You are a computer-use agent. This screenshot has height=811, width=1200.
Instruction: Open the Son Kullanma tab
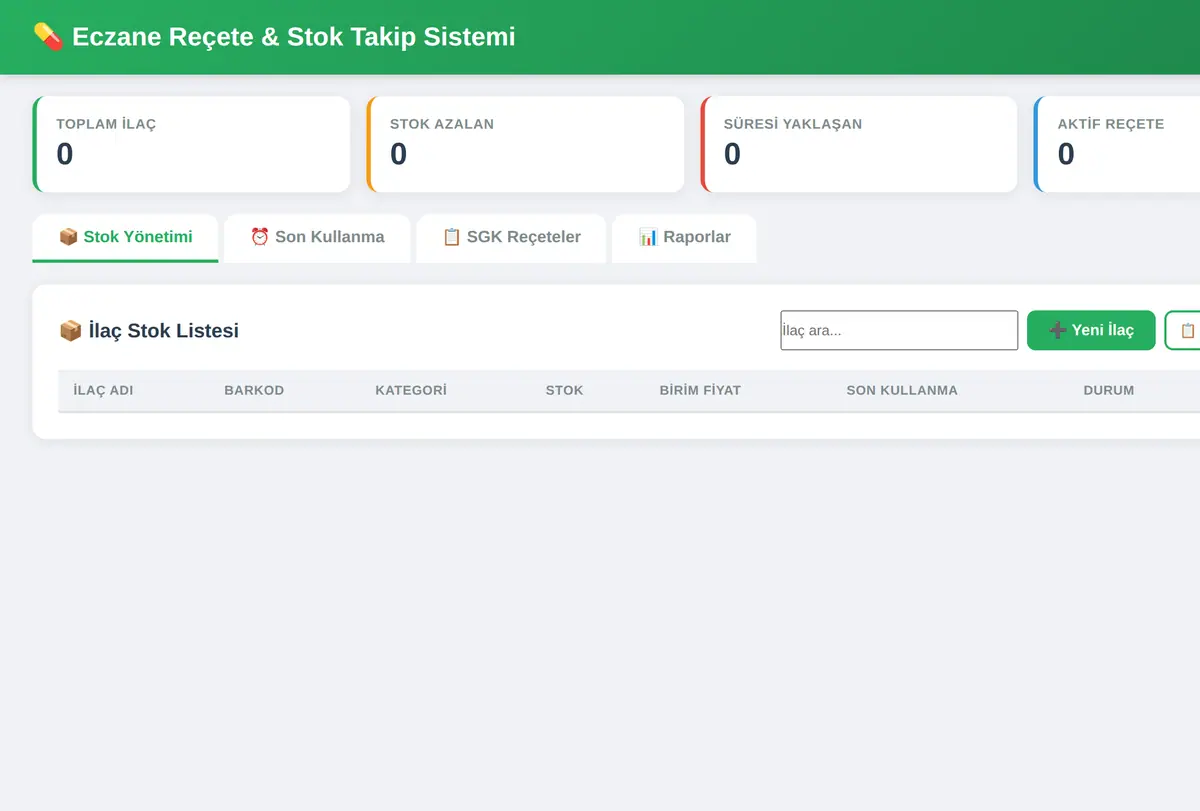pyautogui.click(x=317, y=238)
